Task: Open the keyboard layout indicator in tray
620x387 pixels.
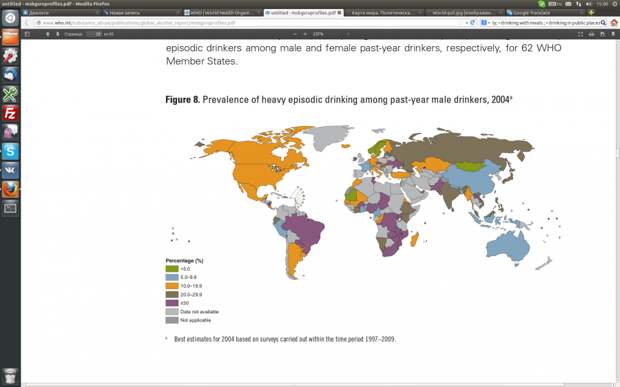Action: (x=554, y=4)
